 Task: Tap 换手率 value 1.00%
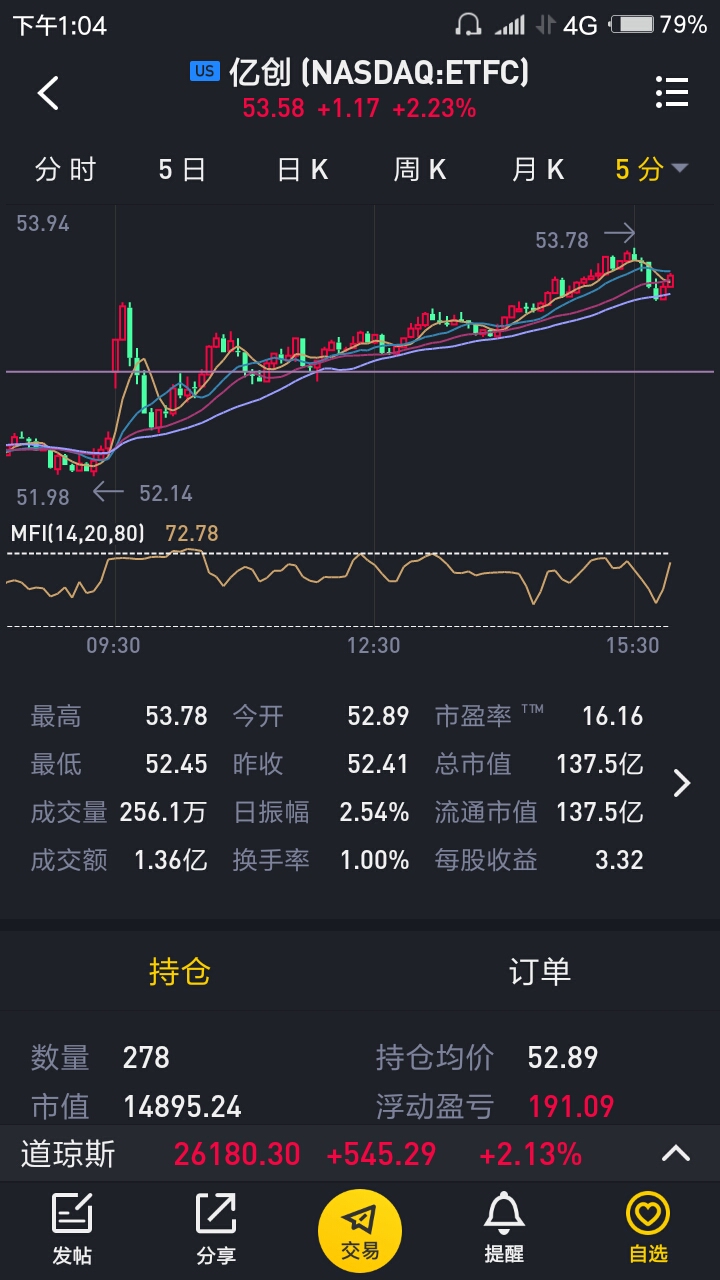point(374,860)
